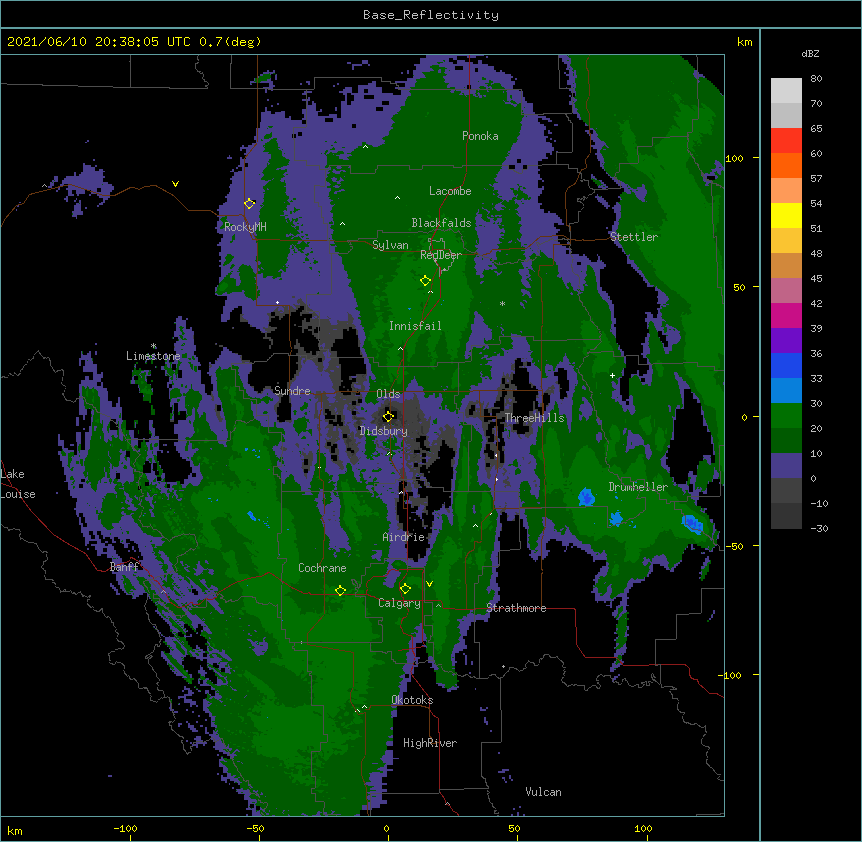Click the Blackfalds city label
This screenshot has height=842, width=862.
[441, 223]
